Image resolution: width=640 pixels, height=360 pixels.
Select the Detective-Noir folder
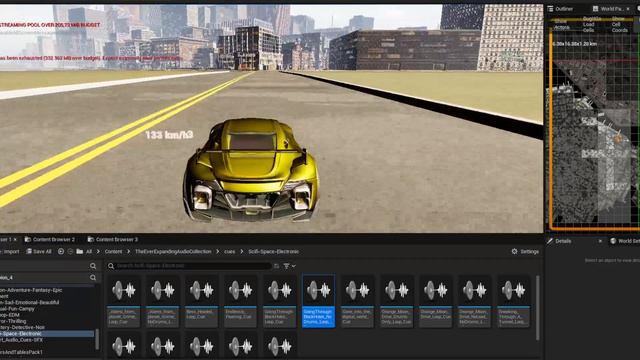pyautogui.click(x=22, y=327)
